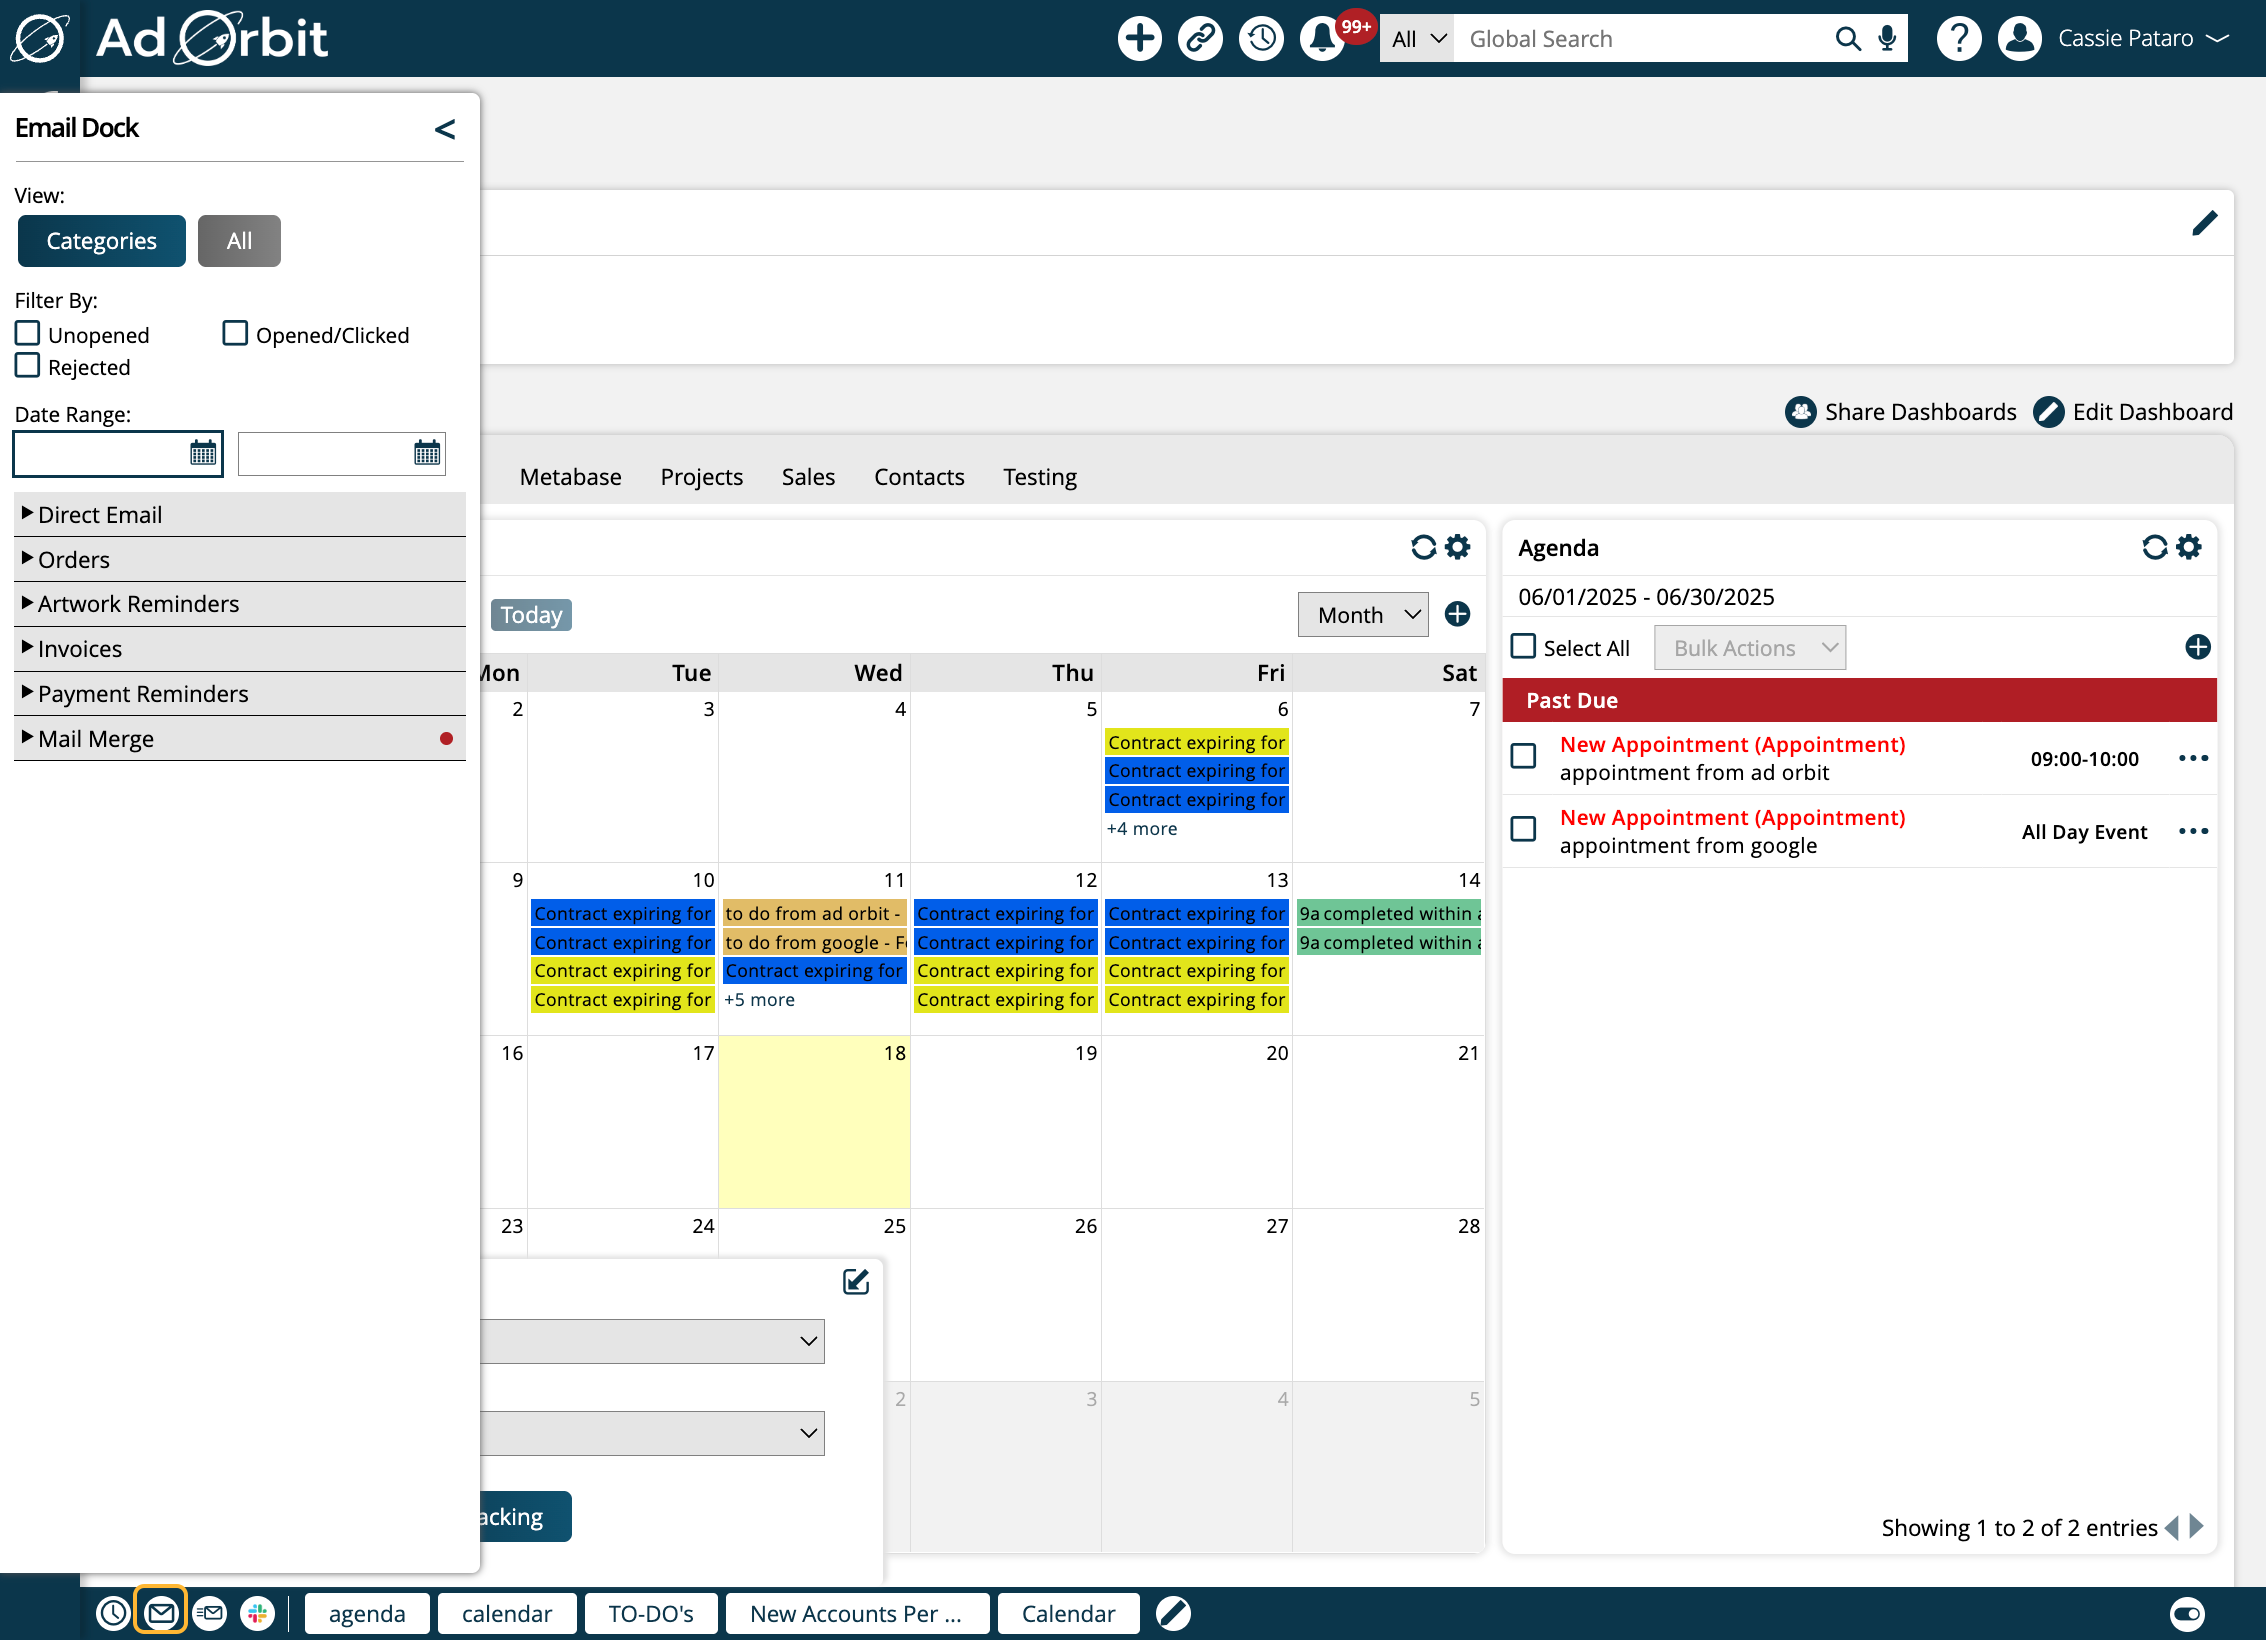The height and width of the screenshot is (1640, 2266).
Task: Check the appointment from ad orbit checkbox
Action: click(x=1523, y=756)
